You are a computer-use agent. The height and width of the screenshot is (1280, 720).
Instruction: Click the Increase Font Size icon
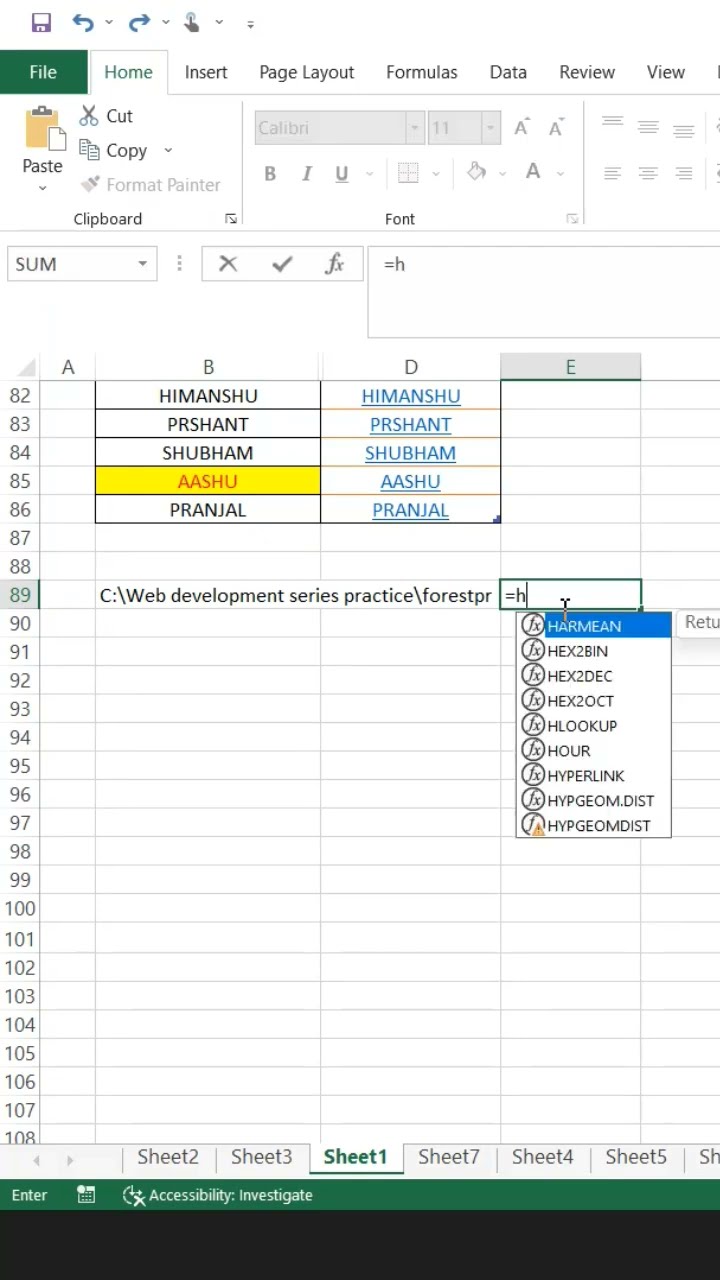click(522, 128)
